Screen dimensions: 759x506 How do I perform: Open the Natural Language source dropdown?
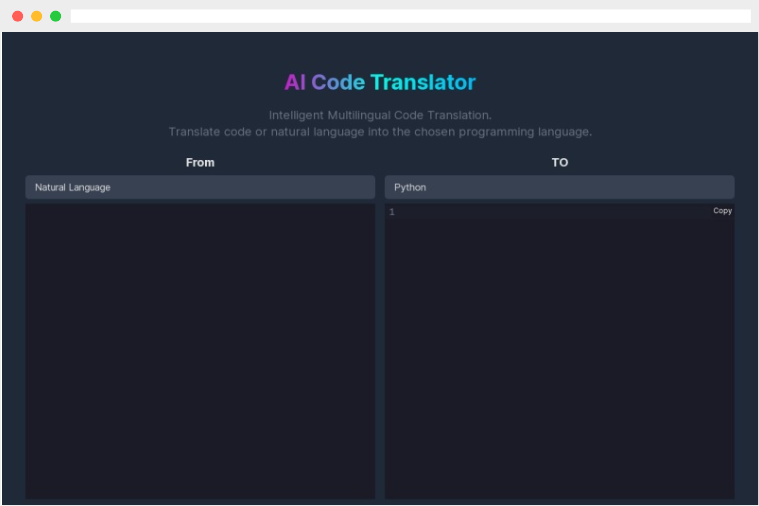tap(200, 187)
